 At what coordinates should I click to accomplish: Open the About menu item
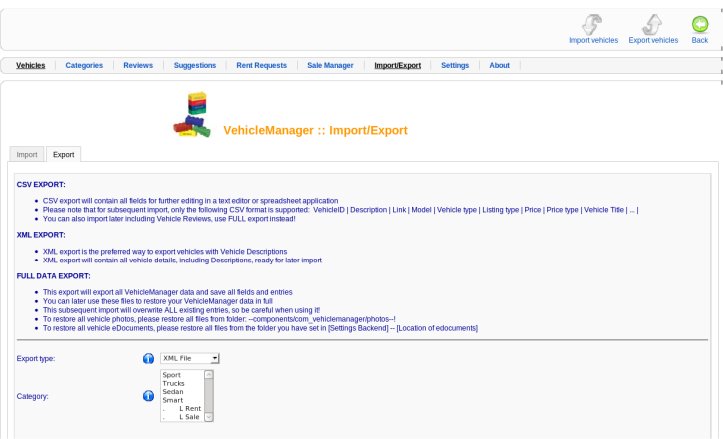click(x=499, y=65)
